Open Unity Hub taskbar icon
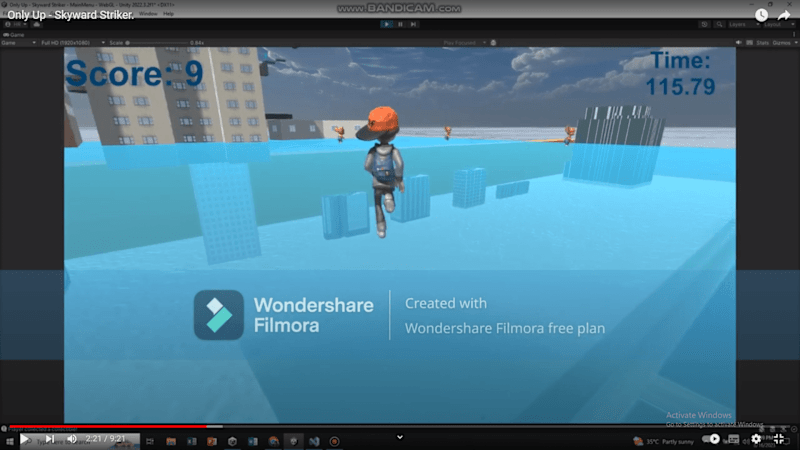The image size is (800, 450). (232, 441)
